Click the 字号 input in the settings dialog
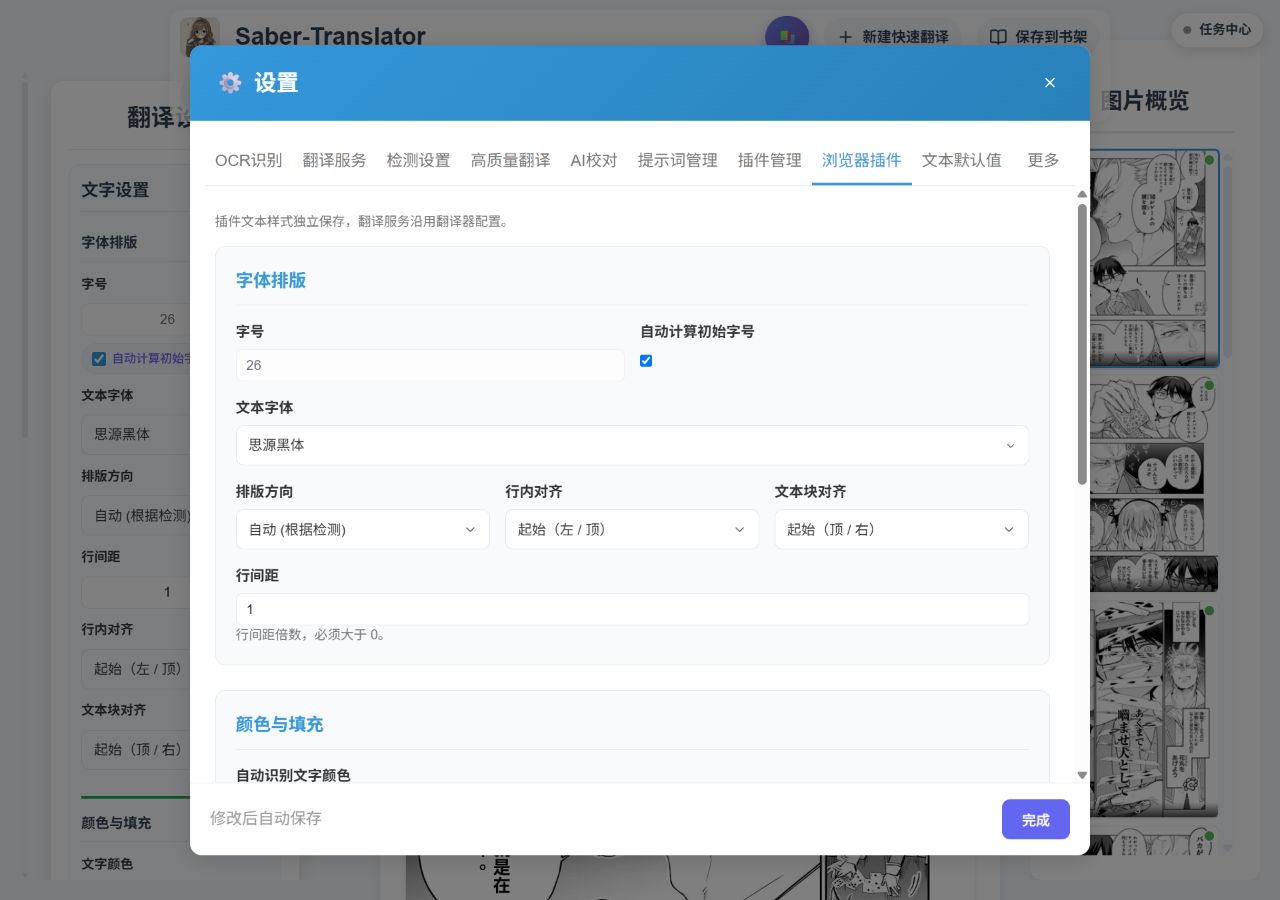The height and width of the screenshot is (900, 1280). (x=430, y=365)
